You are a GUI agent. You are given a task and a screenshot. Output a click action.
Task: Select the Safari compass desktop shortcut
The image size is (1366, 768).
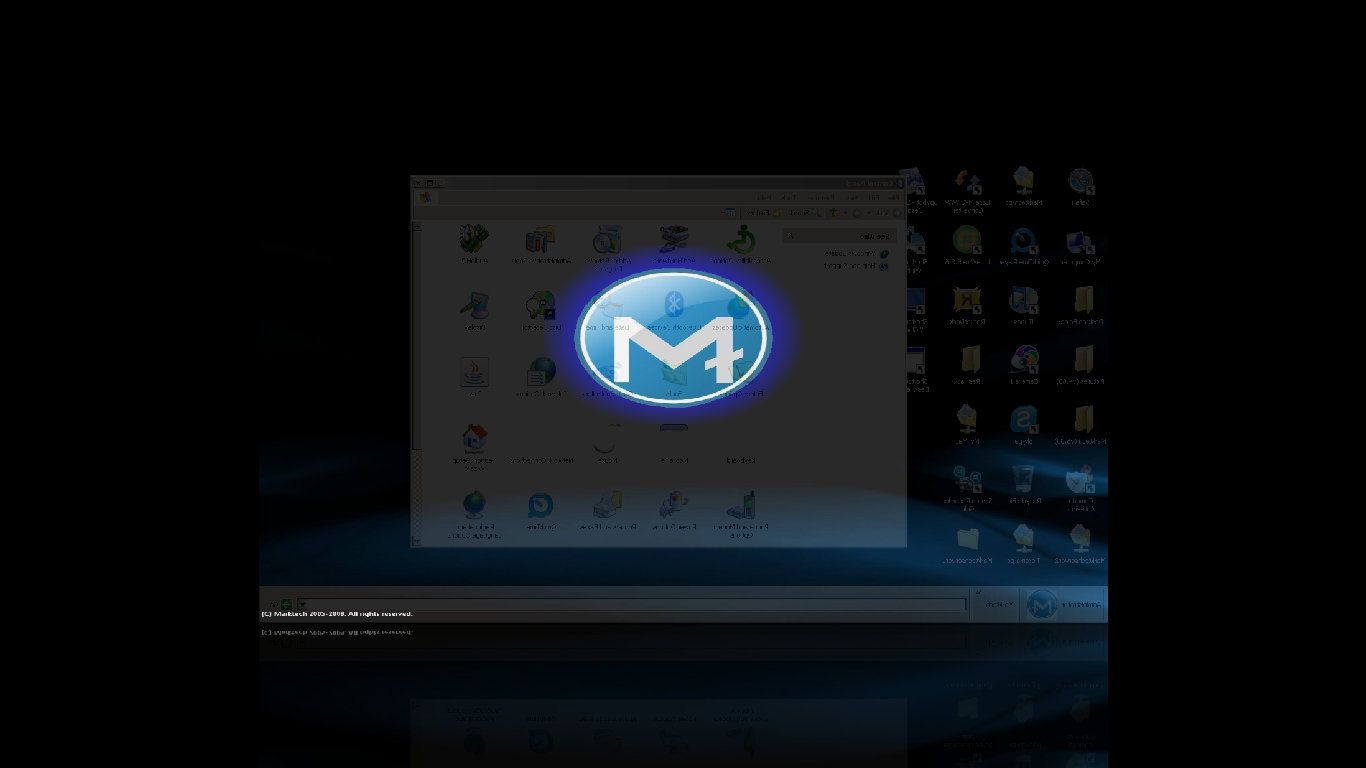tap(1080, 181)
